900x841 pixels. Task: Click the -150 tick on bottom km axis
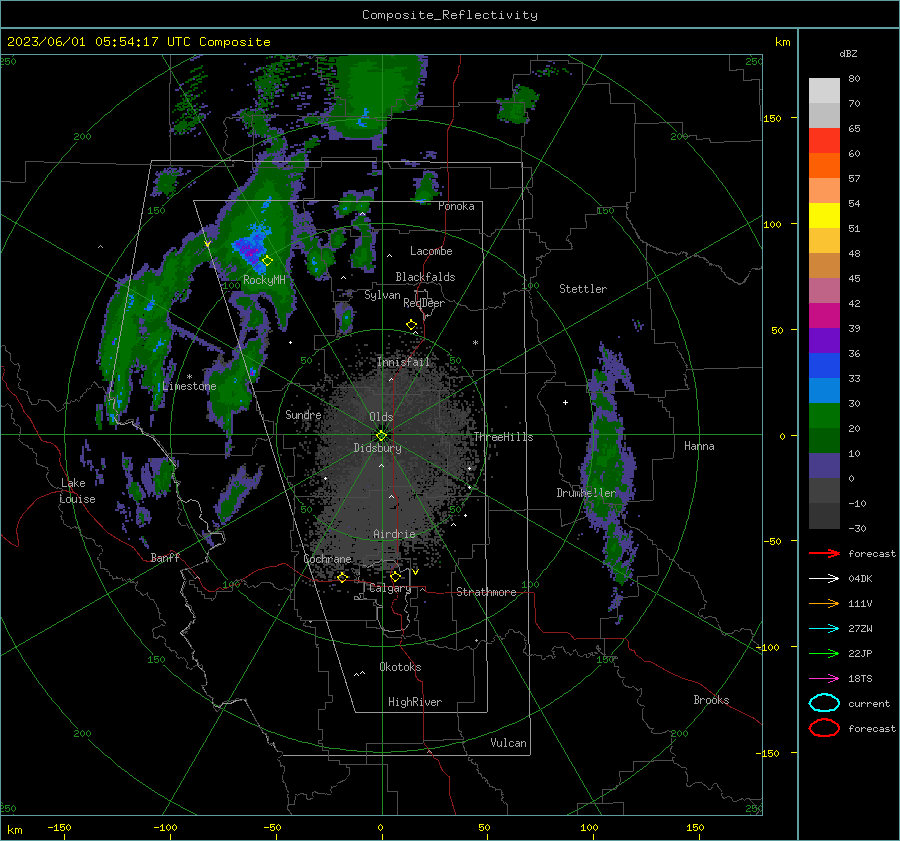tap(59, 827)
